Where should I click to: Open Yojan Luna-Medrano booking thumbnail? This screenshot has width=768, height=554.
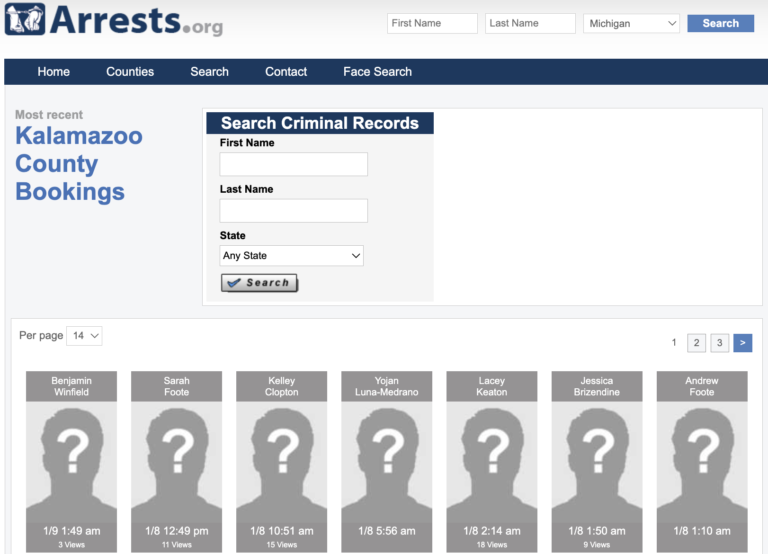click(x=386, y=461)
